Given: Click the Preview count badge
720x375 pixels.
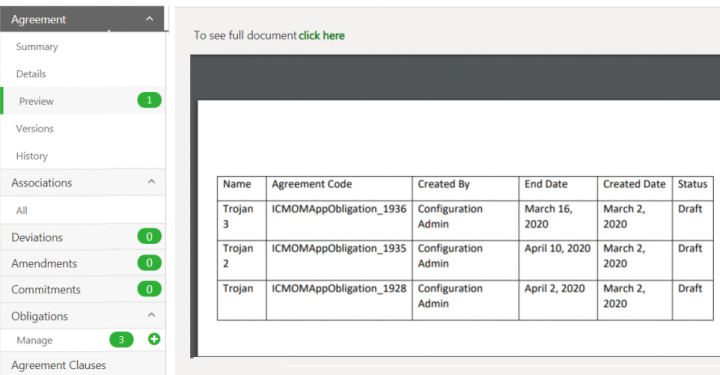Looking at the screenshot, I should click(149, 100).
